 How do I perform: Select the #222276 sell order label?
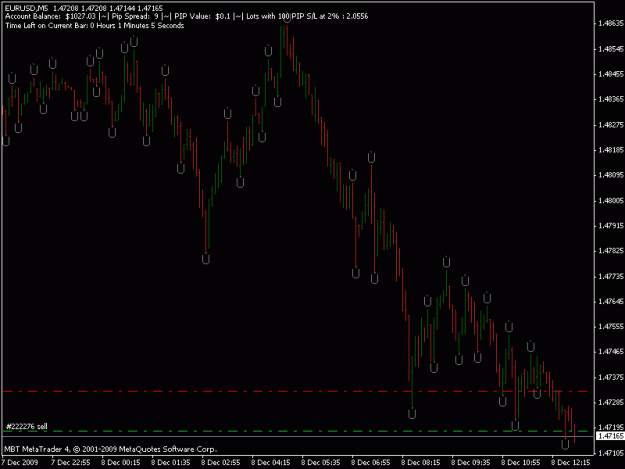pos(27,426)
